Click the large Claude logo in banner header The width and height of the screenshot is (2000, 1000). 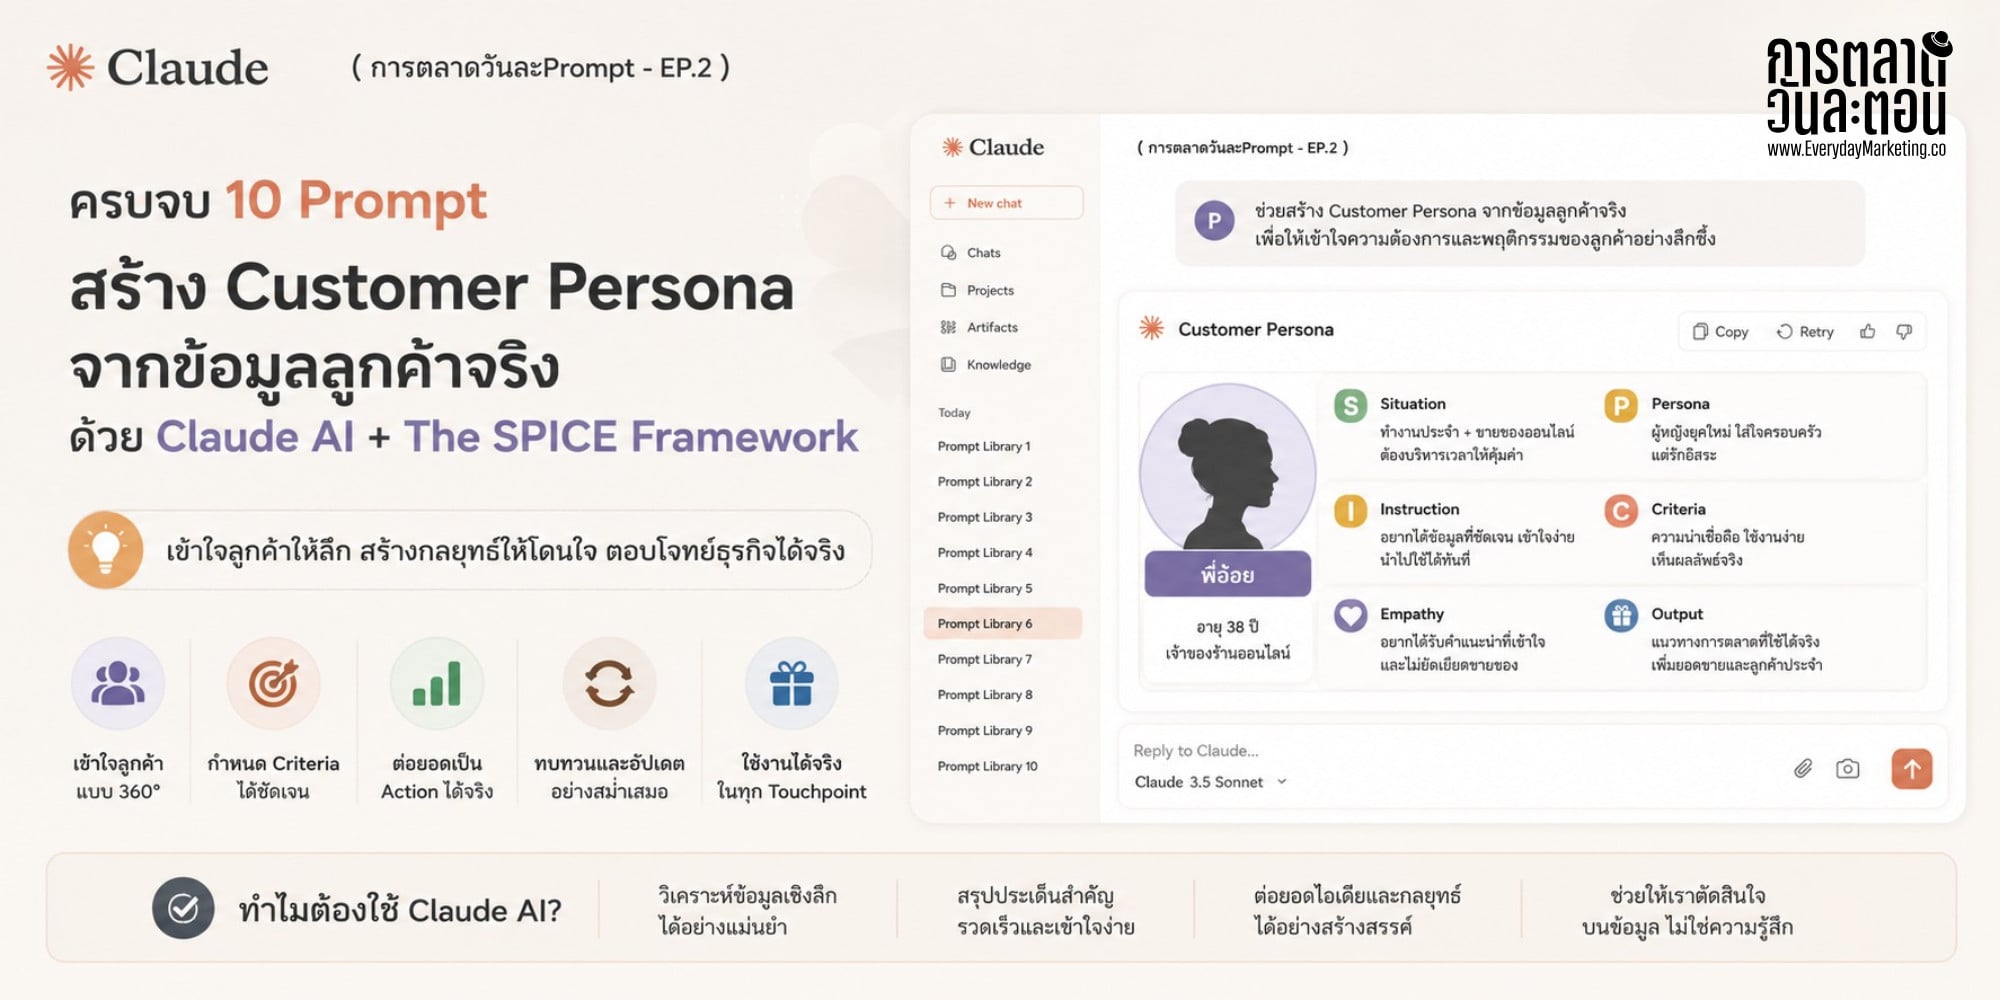point(158,68)
